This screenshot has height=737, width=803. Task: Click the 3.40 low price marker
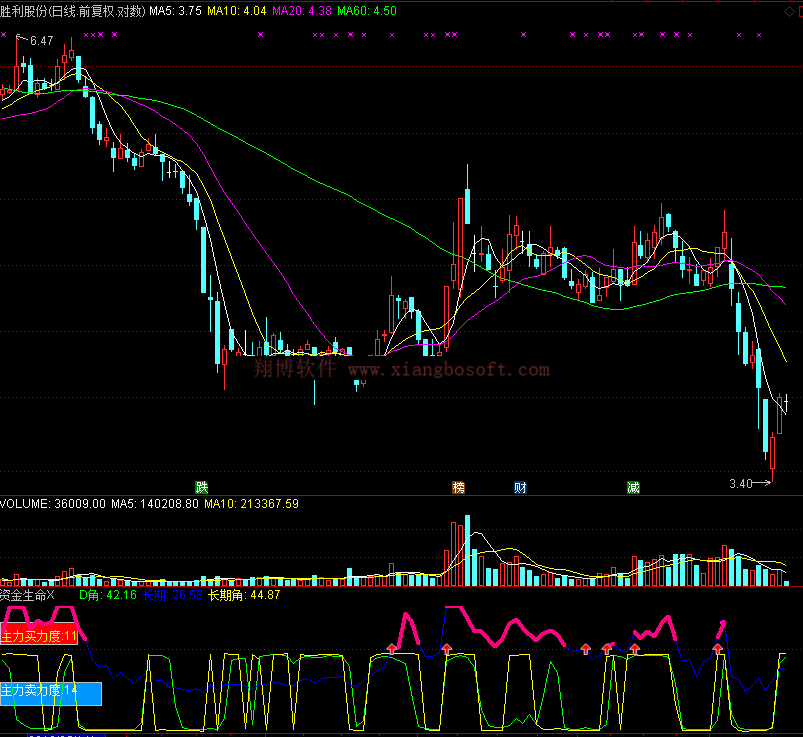(741, 484)
